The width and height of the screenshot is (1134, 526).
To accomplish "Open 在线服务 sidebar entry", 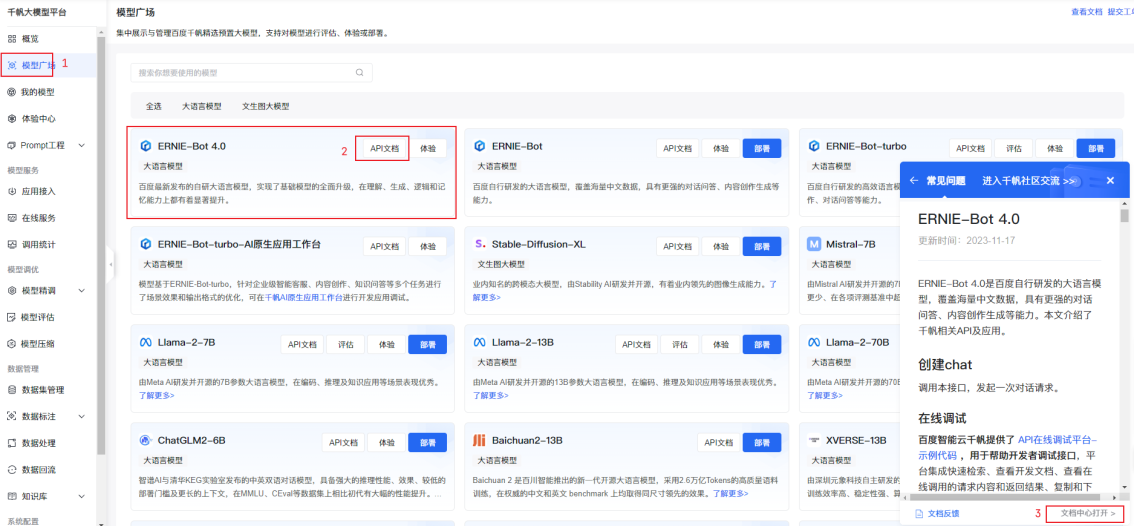I will click(x=38, y=218).
